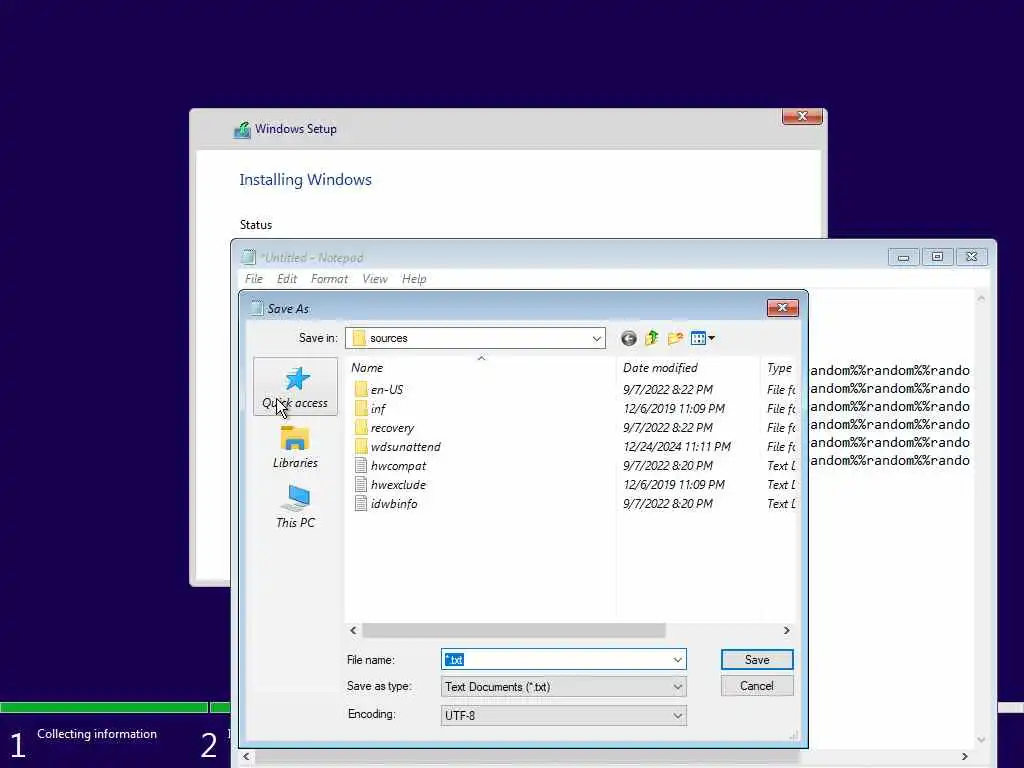Image resolution: width=1024 pixels, height=768 pixels.
Task: Click the Notepad icon in title bar
Action: (249, 257)
